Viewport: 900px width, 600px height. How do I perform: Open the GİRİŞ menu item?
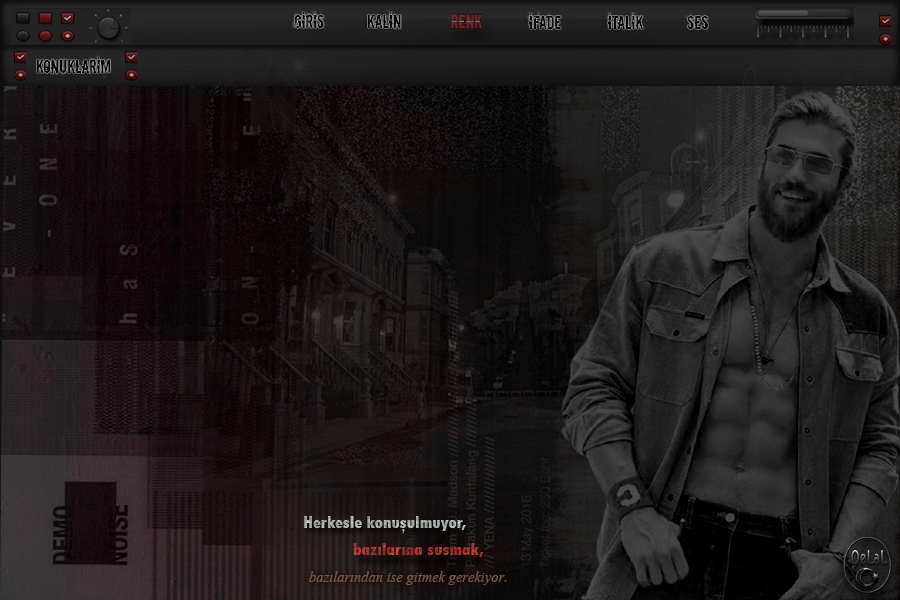click(x=309, y=22)
